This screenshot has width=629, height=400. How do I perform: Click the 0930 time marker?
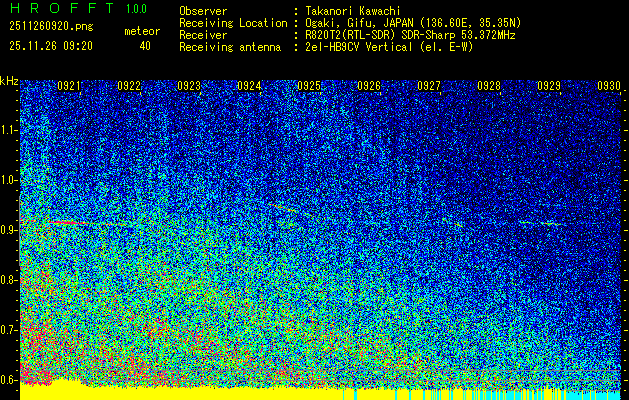click(609, 86)
